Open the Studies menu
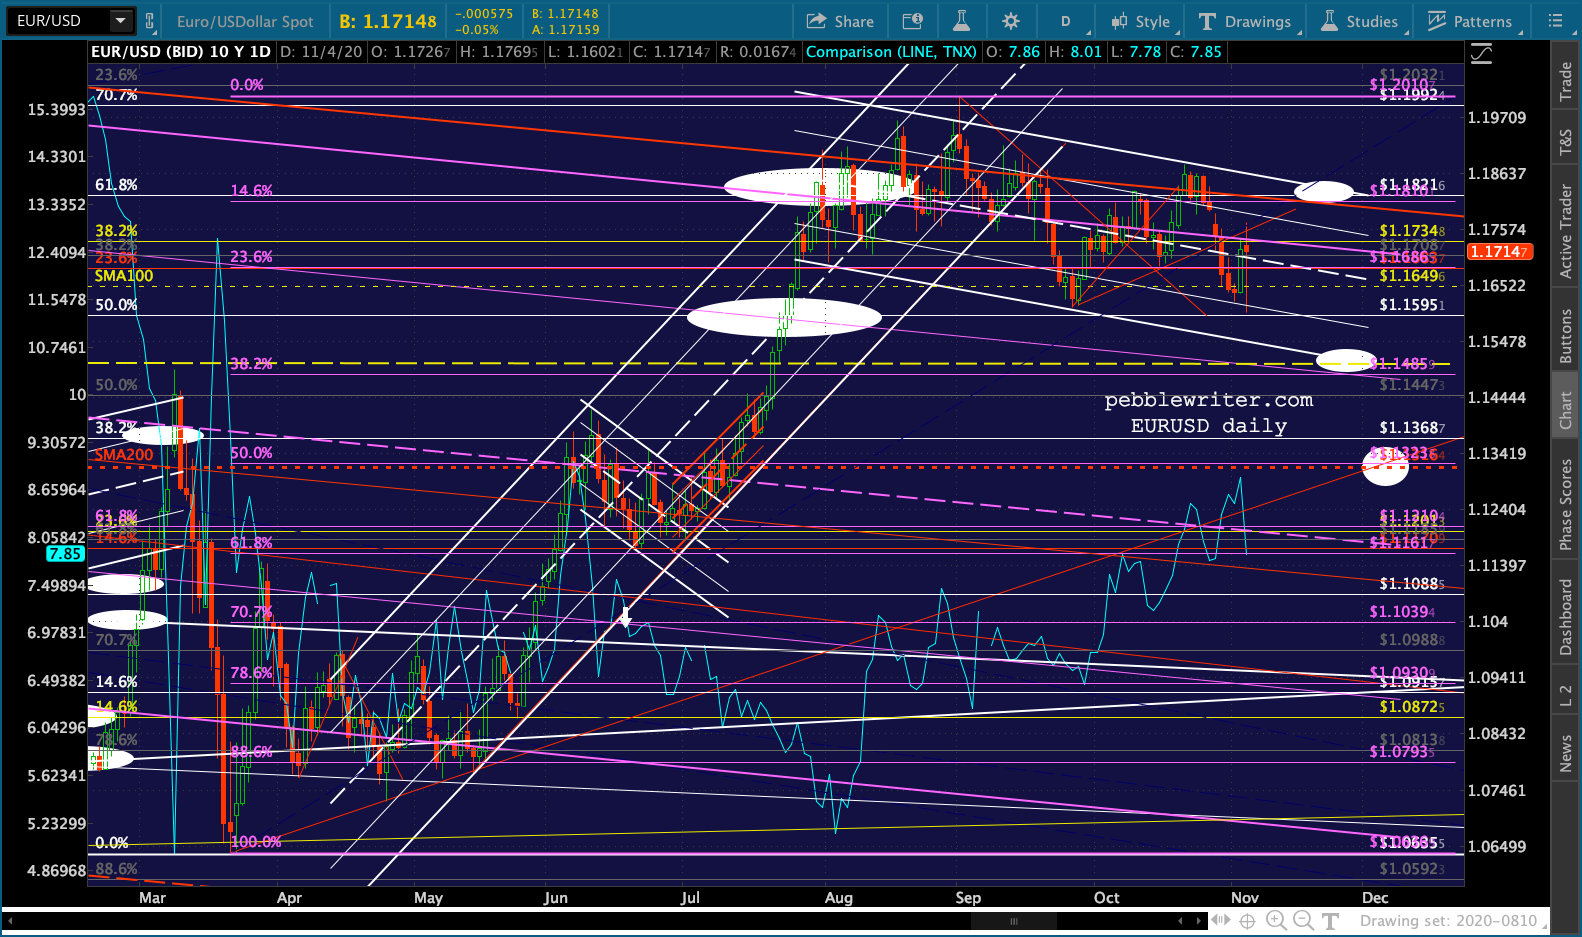The height and width of the screenshot is (937, 1582). 1359,21
